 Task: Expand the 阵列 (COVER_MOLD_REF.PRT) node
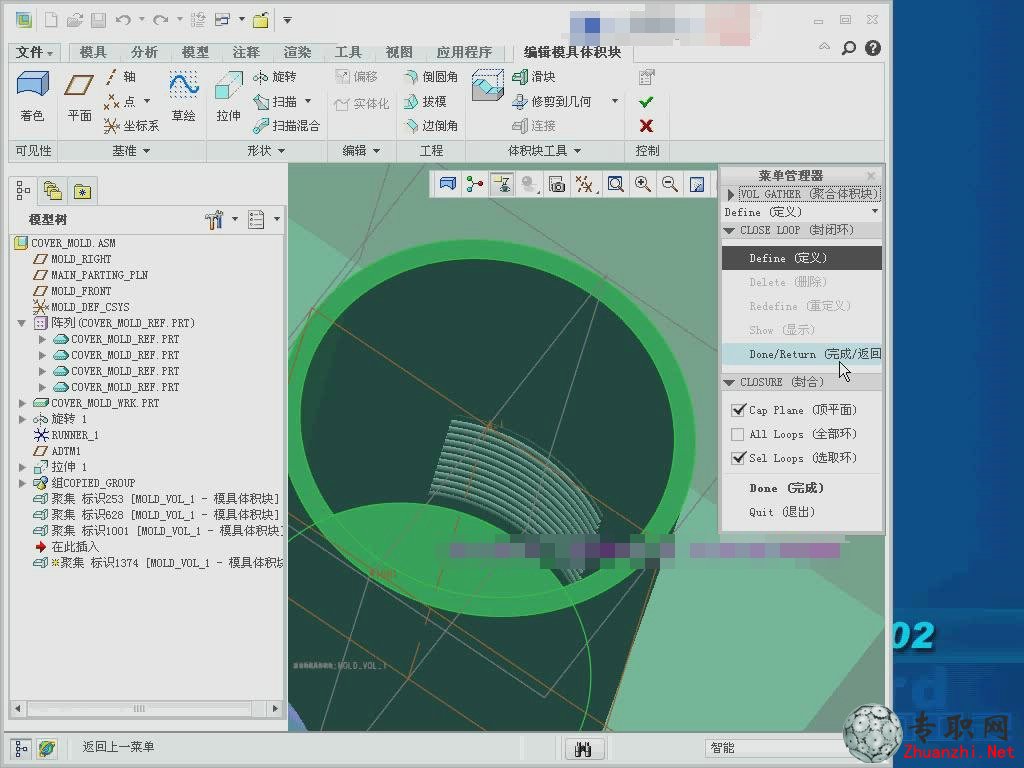coord(22,323)
